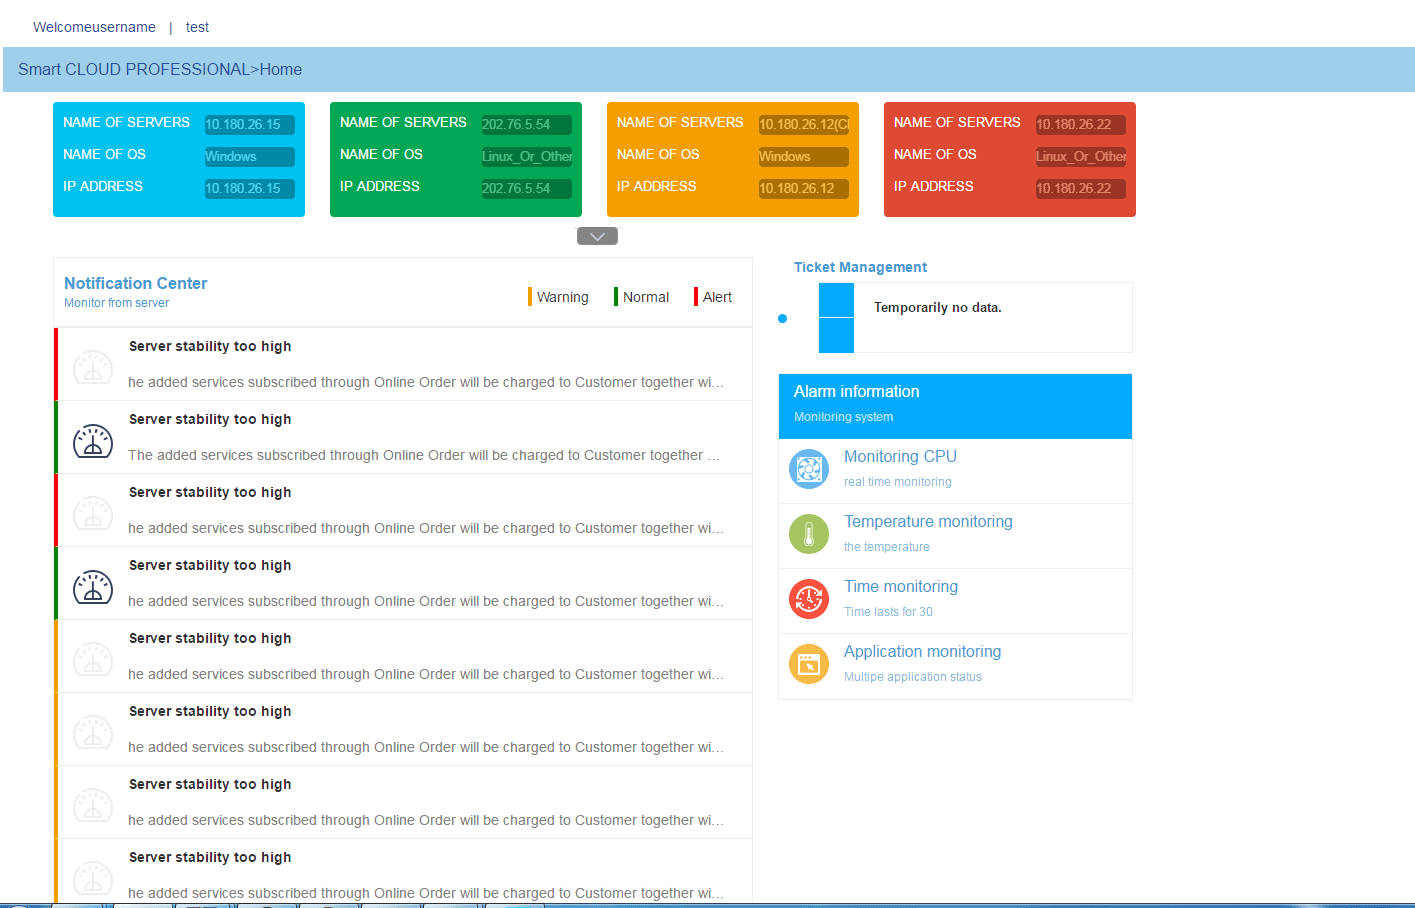
Task: Click the green card's IP ADDRESS value 202.76.5.54
Action: pos(527,189)
